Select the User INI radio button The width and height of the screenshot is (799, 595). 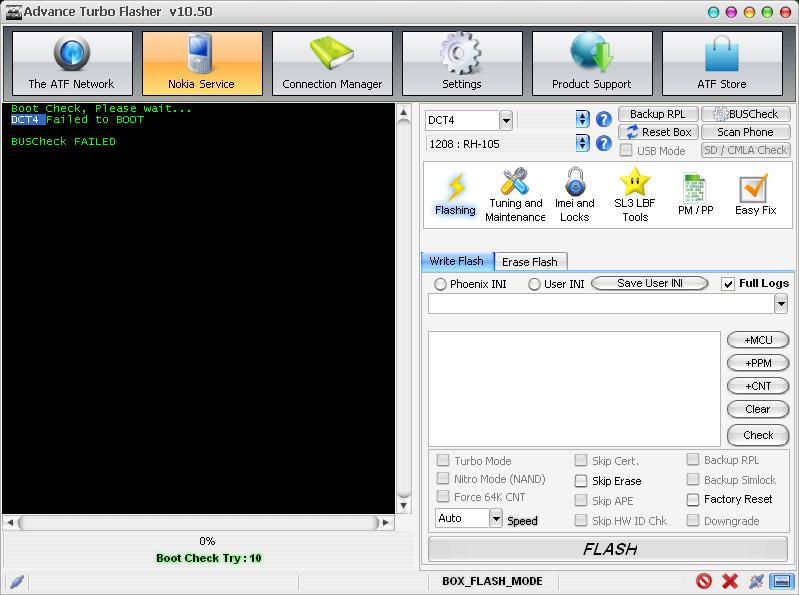pos(534,284)
